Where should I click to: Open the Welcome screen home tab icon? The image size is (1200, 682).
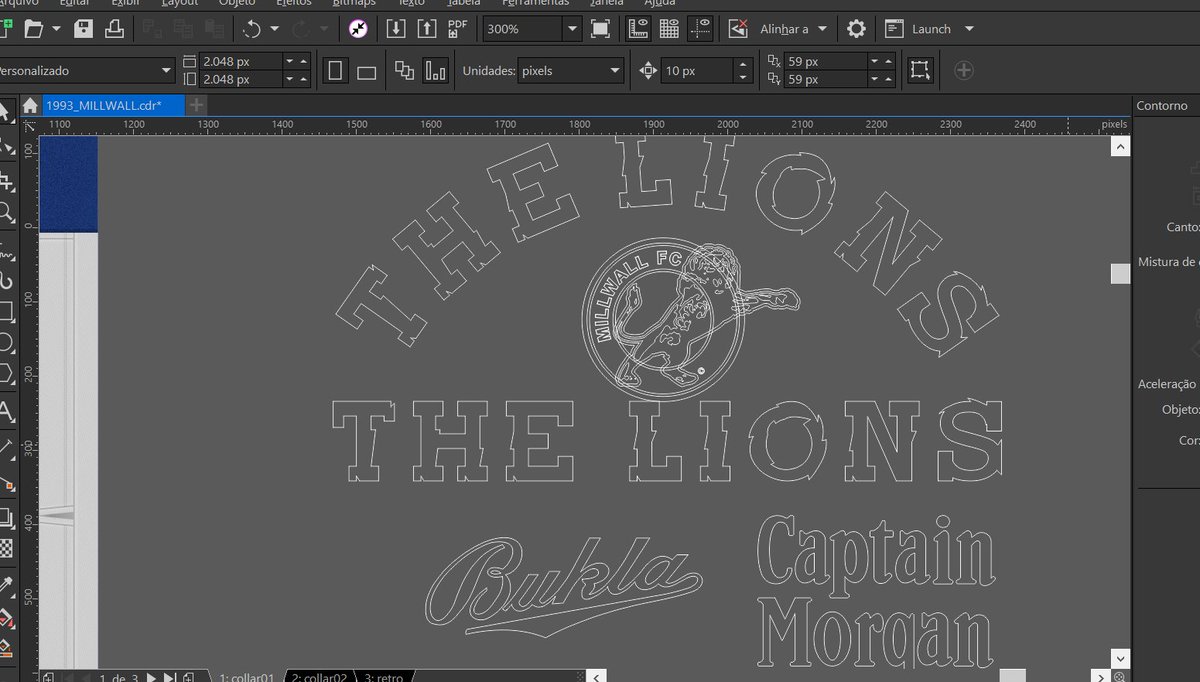30,106
